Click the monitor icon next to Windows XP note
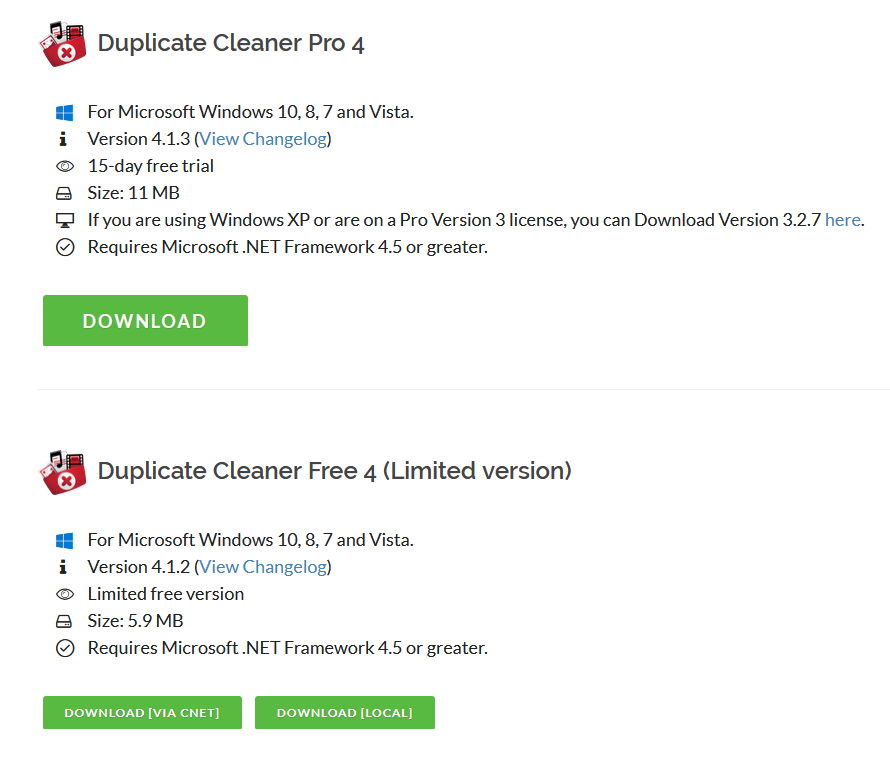Viewport: 890px width, 757px height. coord(65,220)
